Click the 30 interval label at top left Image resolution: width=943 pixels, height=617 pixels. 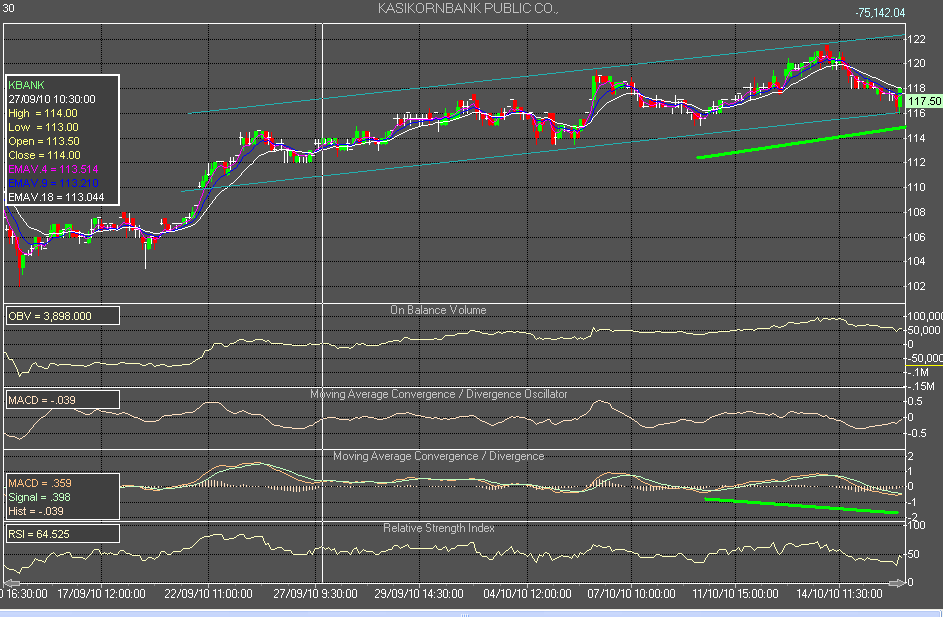tap(8, 8)
